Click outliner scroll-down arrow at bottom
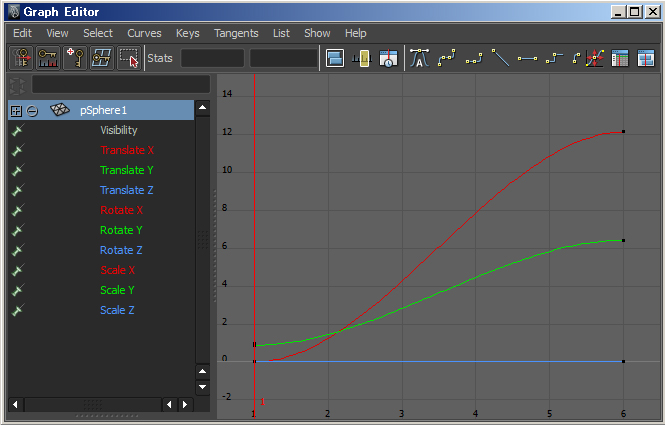 click(x=203, y=387)
